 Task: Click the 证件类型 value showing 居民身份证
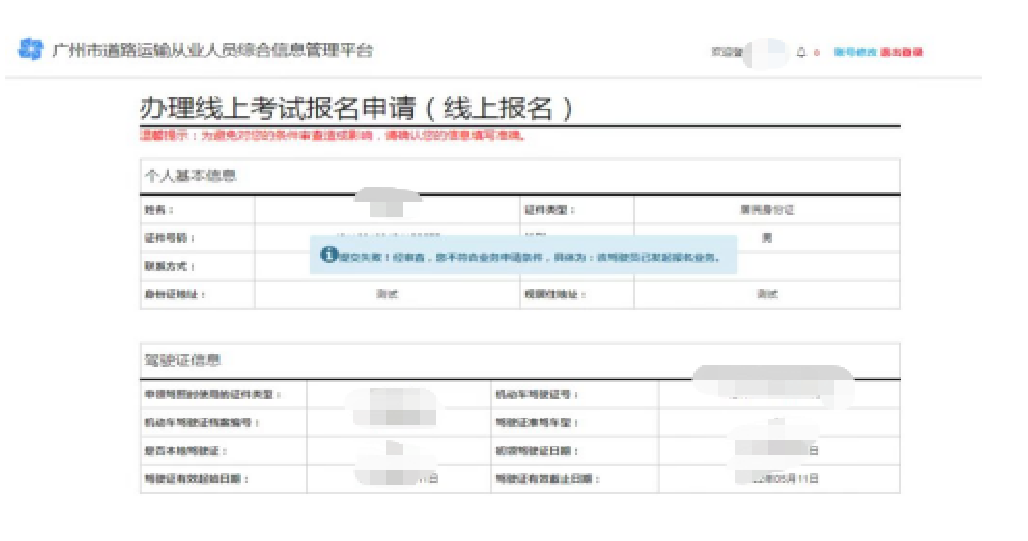[x=766, y=210]
